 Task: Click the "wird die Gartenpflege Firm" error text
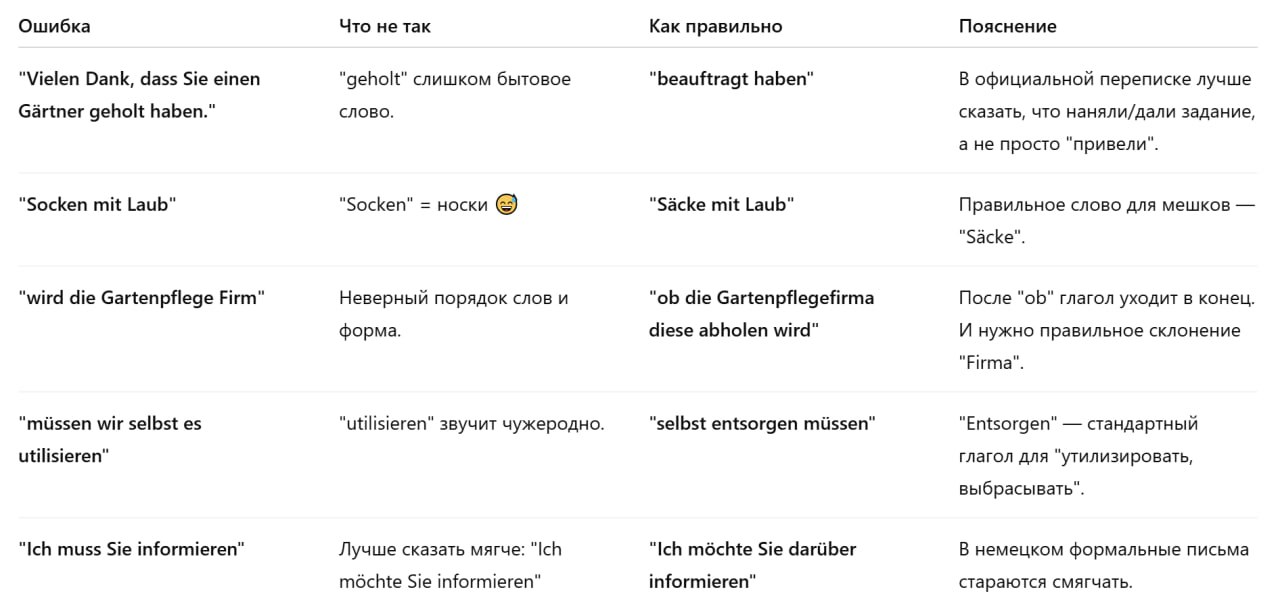[141, 298]
